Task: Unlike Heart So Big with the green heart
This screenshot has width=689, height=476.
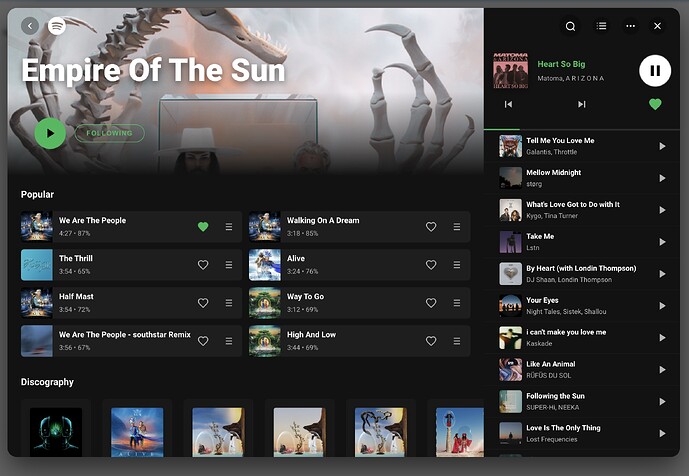Action: point(655,104)
